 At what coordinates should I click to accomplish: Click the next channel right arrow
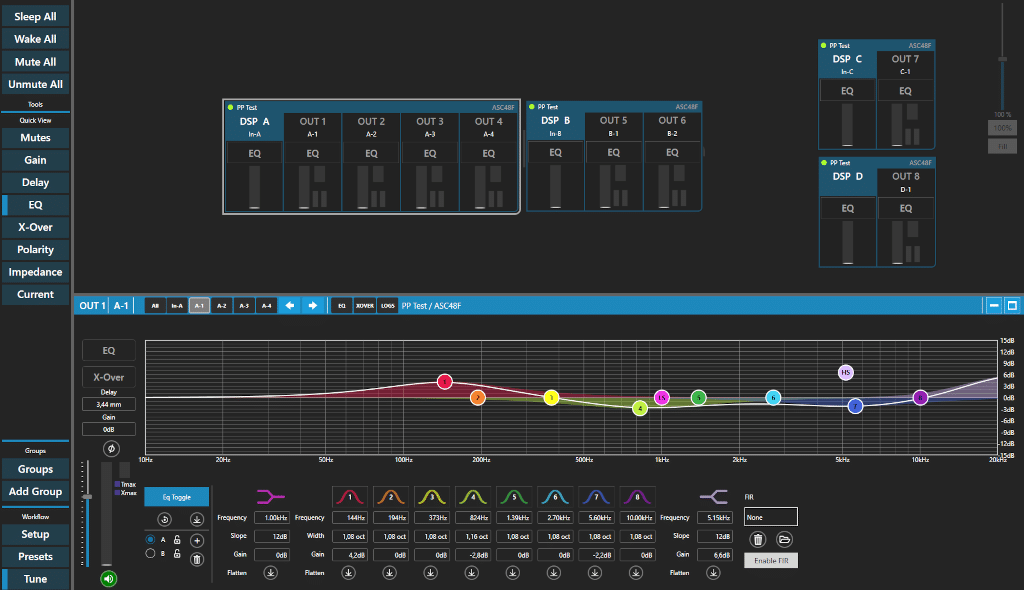click(312, 305)
